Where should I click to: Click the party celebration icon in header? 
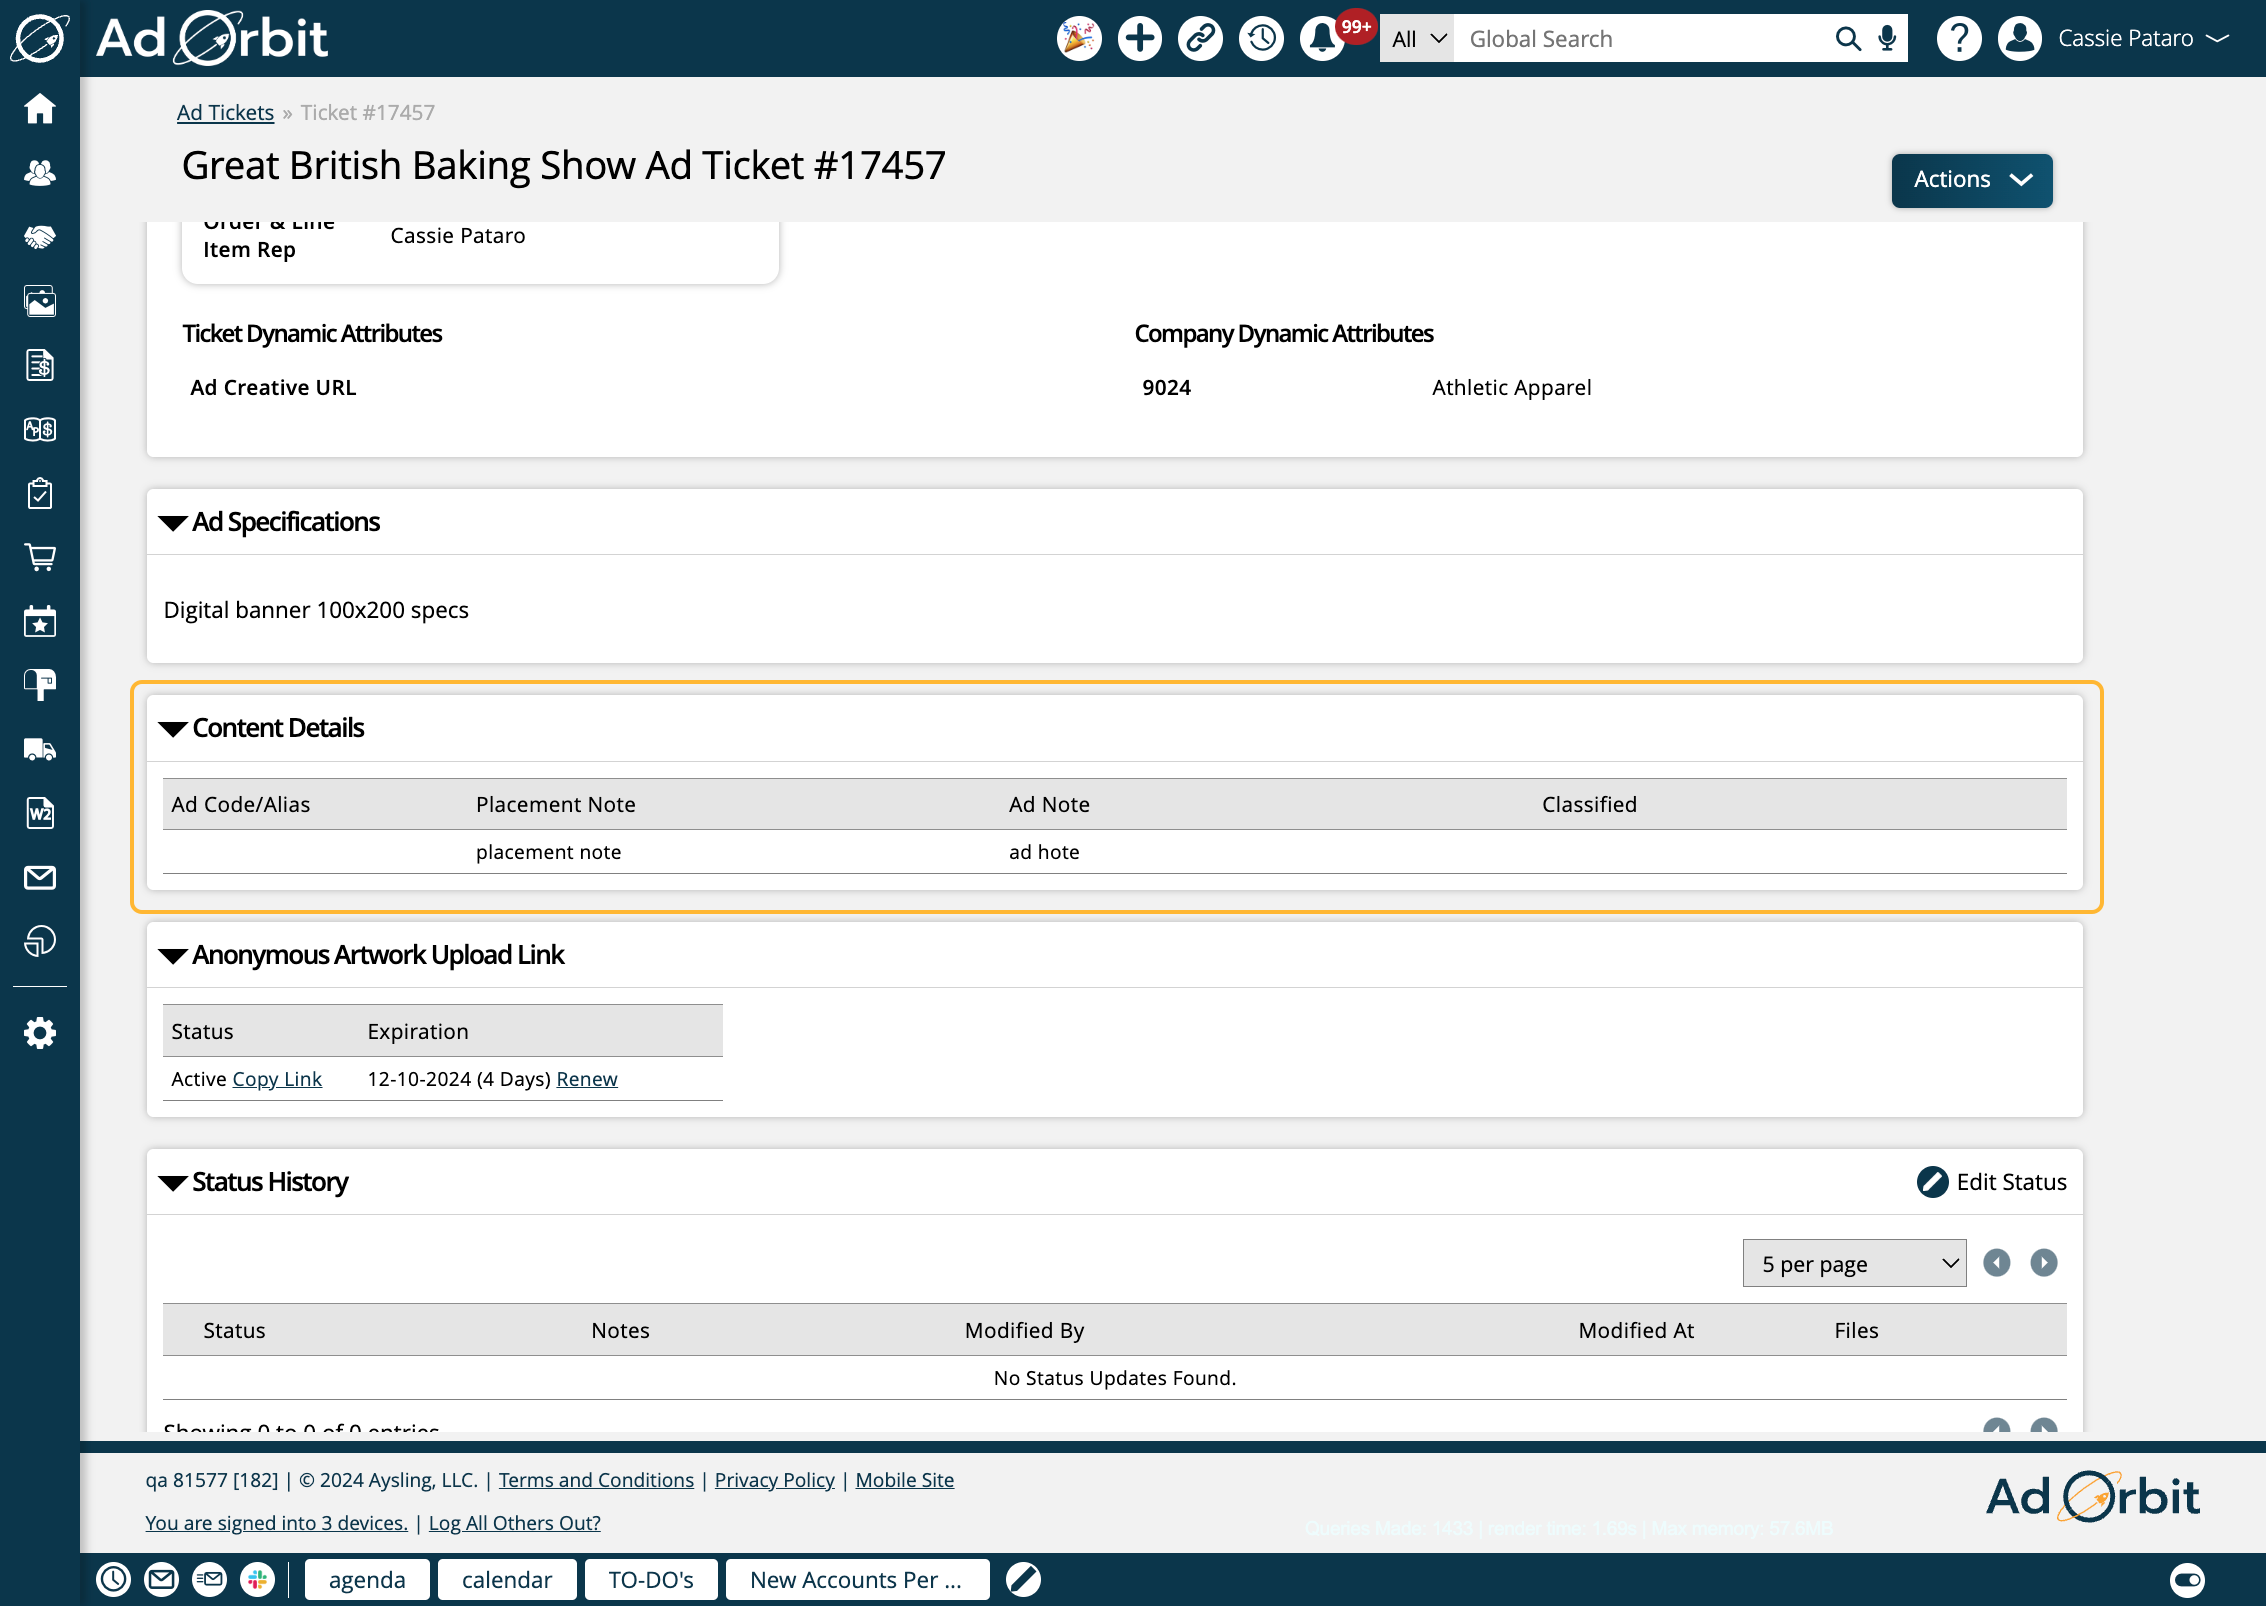click(x=1079, y=39)
